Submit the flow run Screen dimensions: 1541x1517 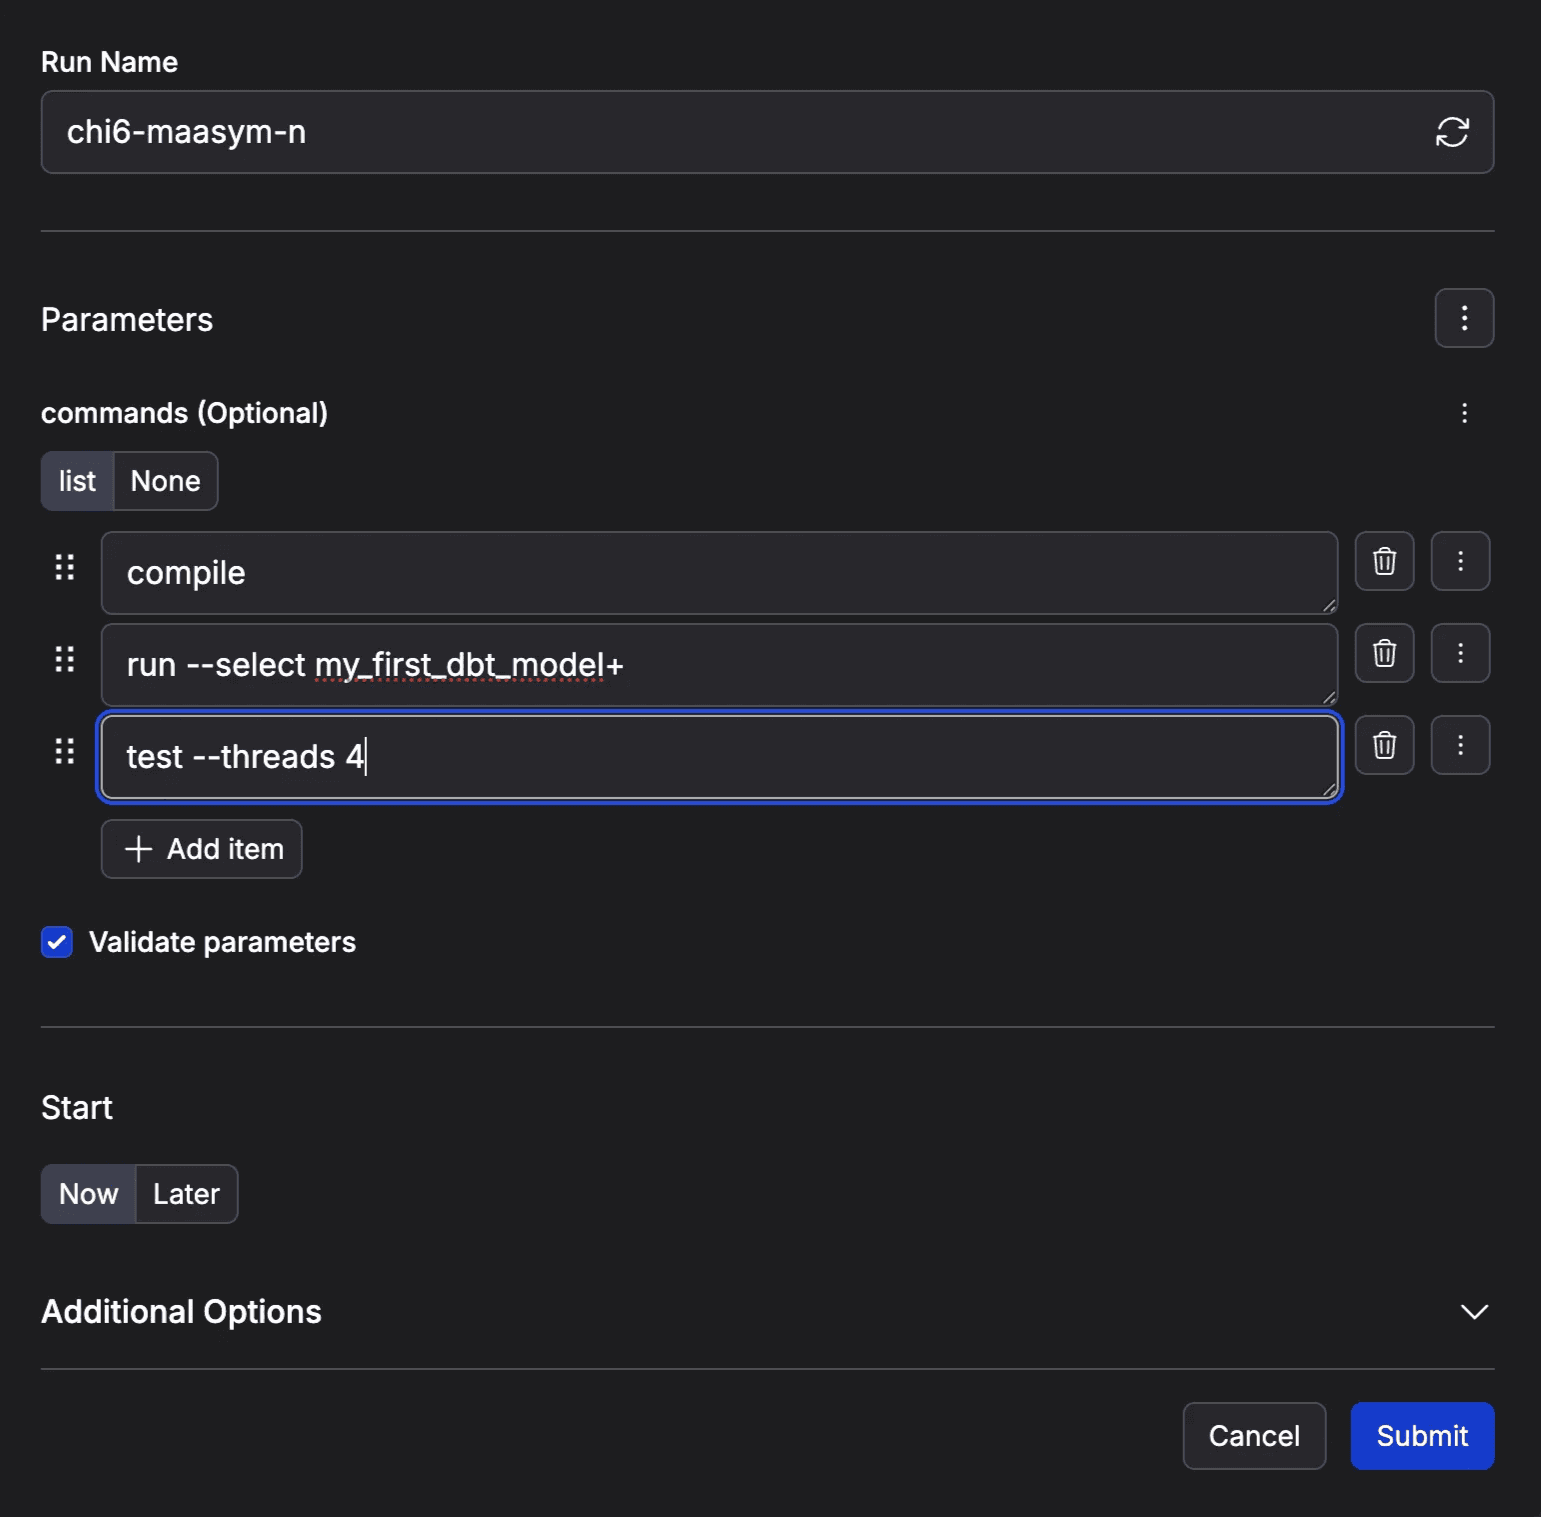pos(1421,1436)
